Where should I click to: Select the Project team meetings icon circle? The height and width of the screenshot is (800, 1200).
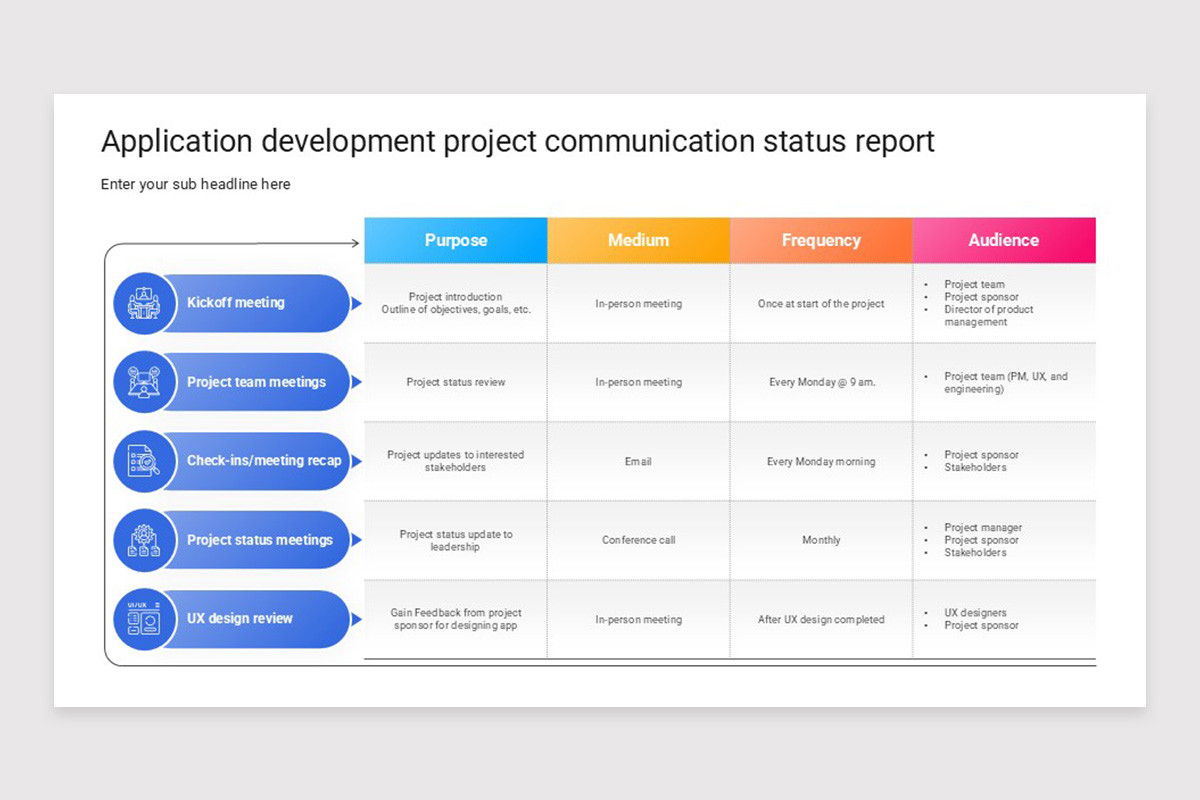145,382
